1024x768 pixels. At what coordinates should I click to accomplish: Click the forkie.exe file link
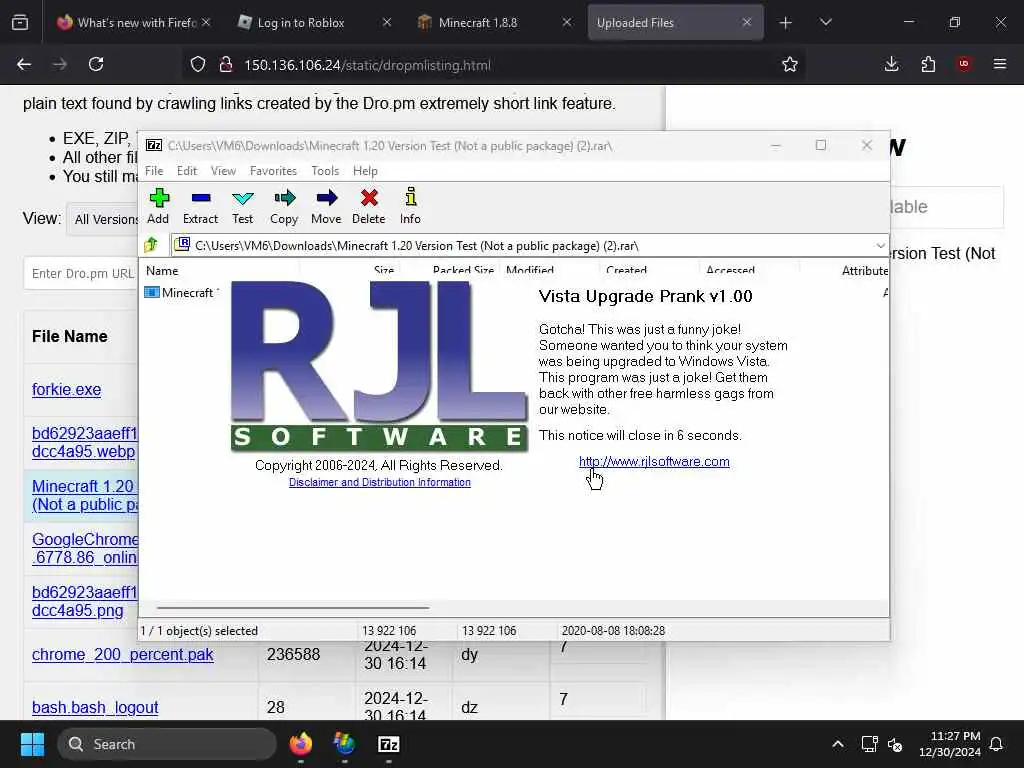coord(67,389)
